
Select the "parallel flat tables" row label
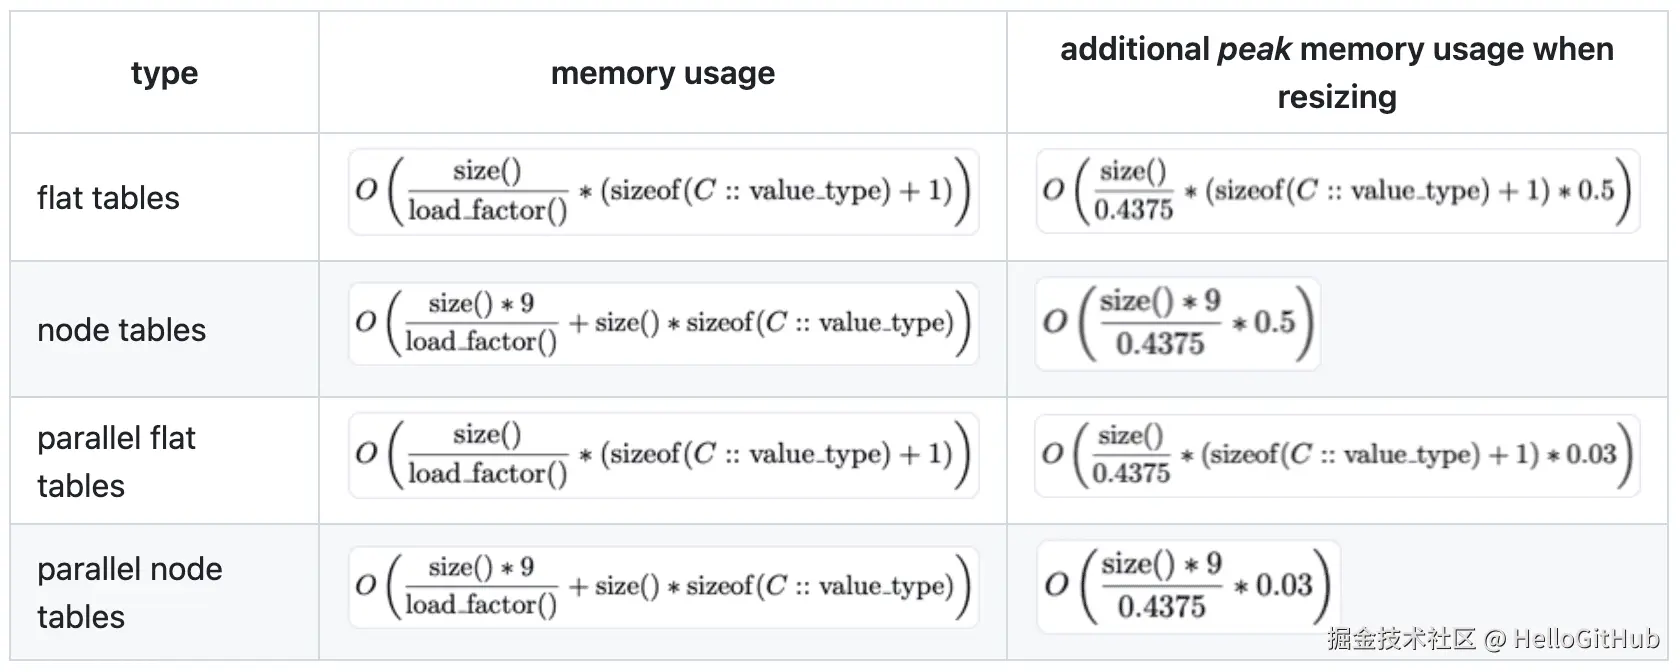[116, 461]
